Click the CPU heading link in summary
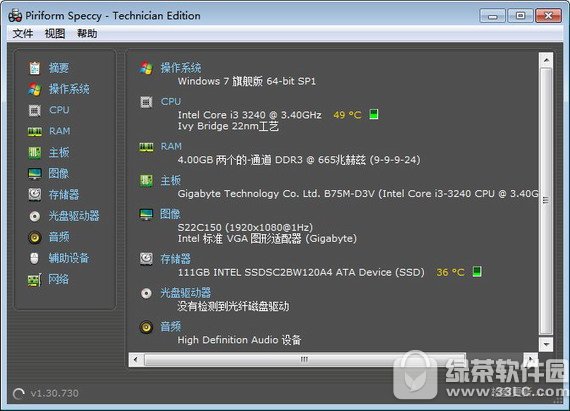 coord(171,101)
